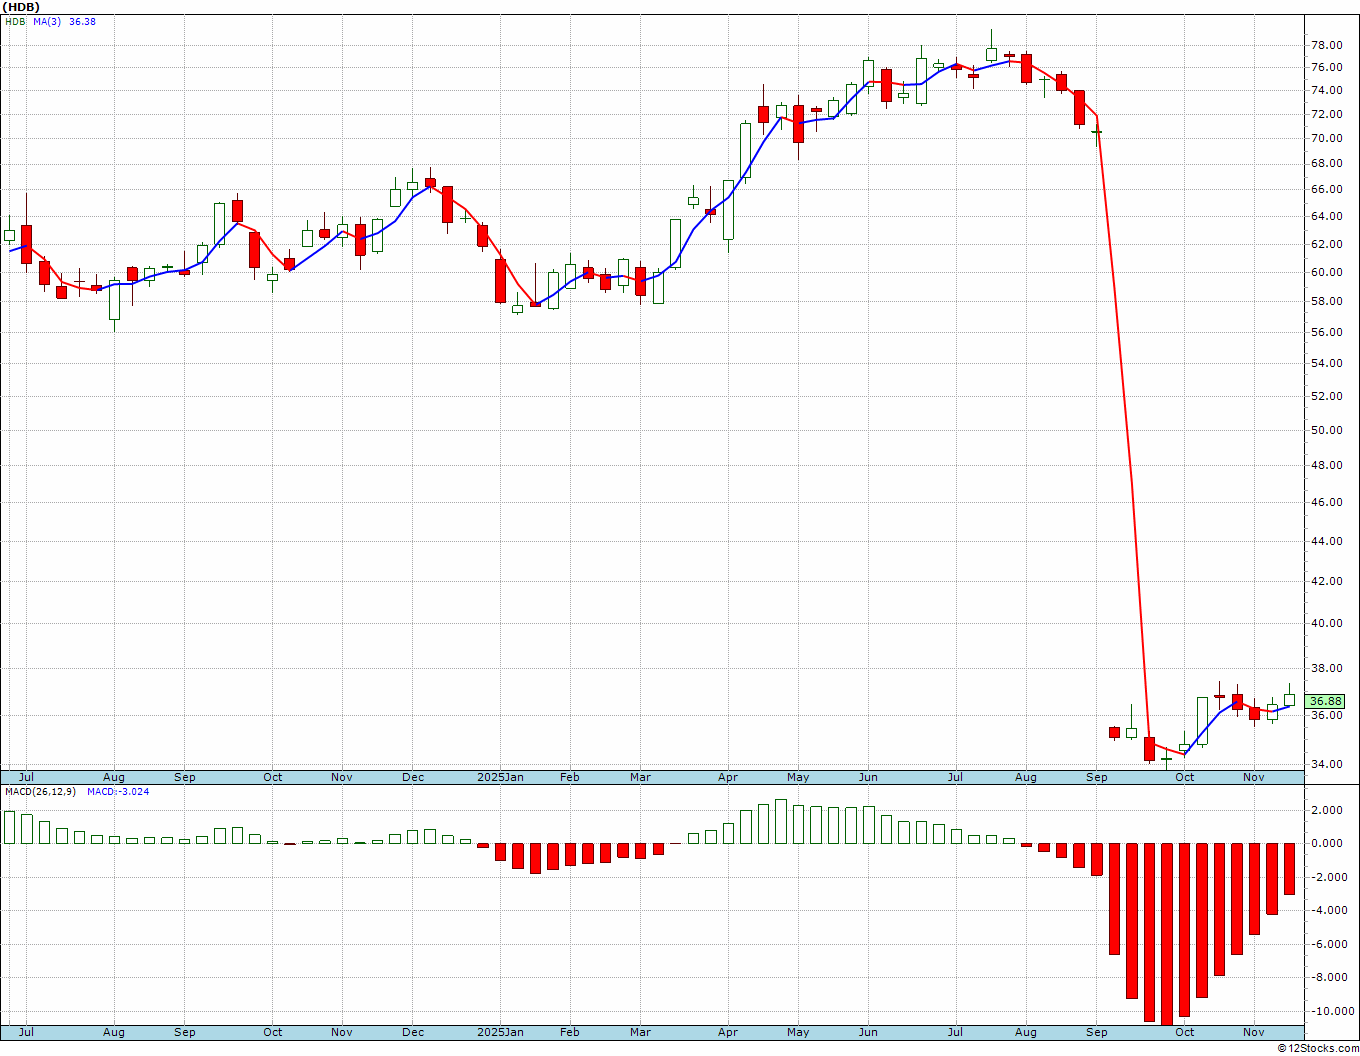Click the 72.00 price axis label

(1326, 113)
